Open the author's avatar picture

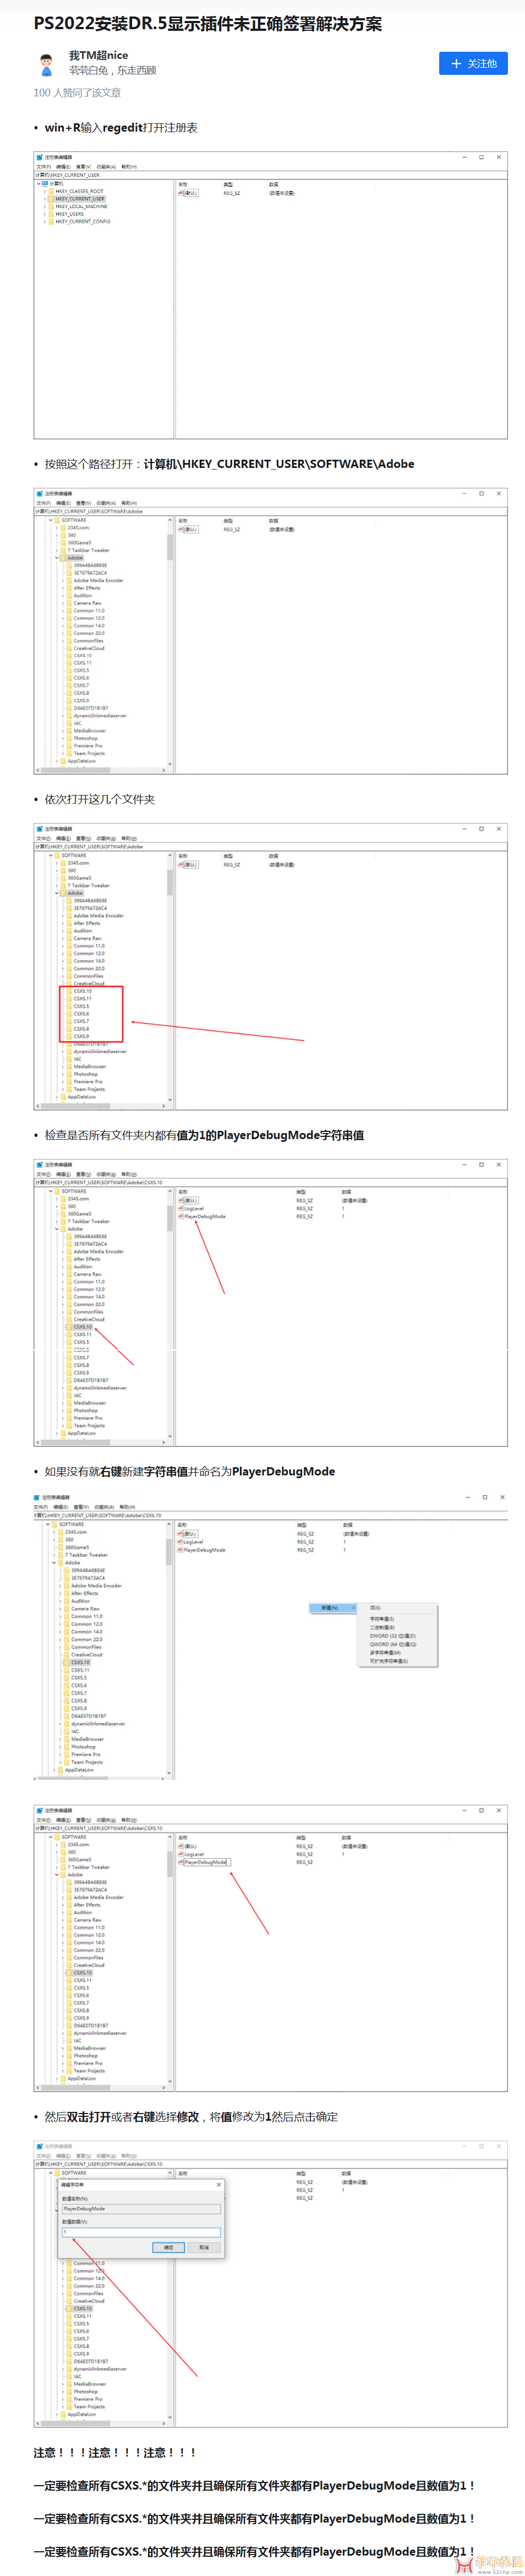click(x=46, y=64)
